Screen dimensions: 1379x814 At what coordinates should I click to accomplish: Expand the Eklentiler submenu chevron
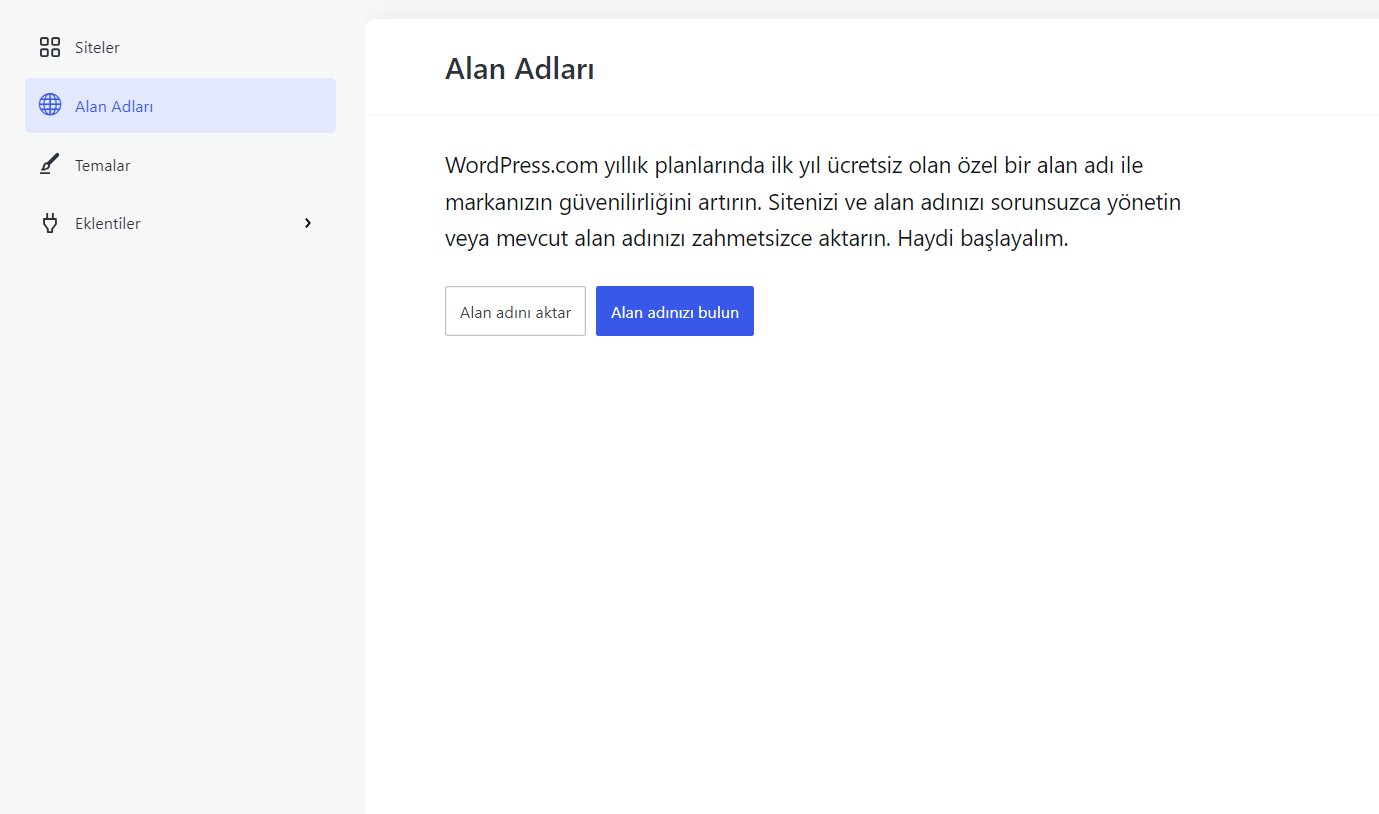point(308,223)
